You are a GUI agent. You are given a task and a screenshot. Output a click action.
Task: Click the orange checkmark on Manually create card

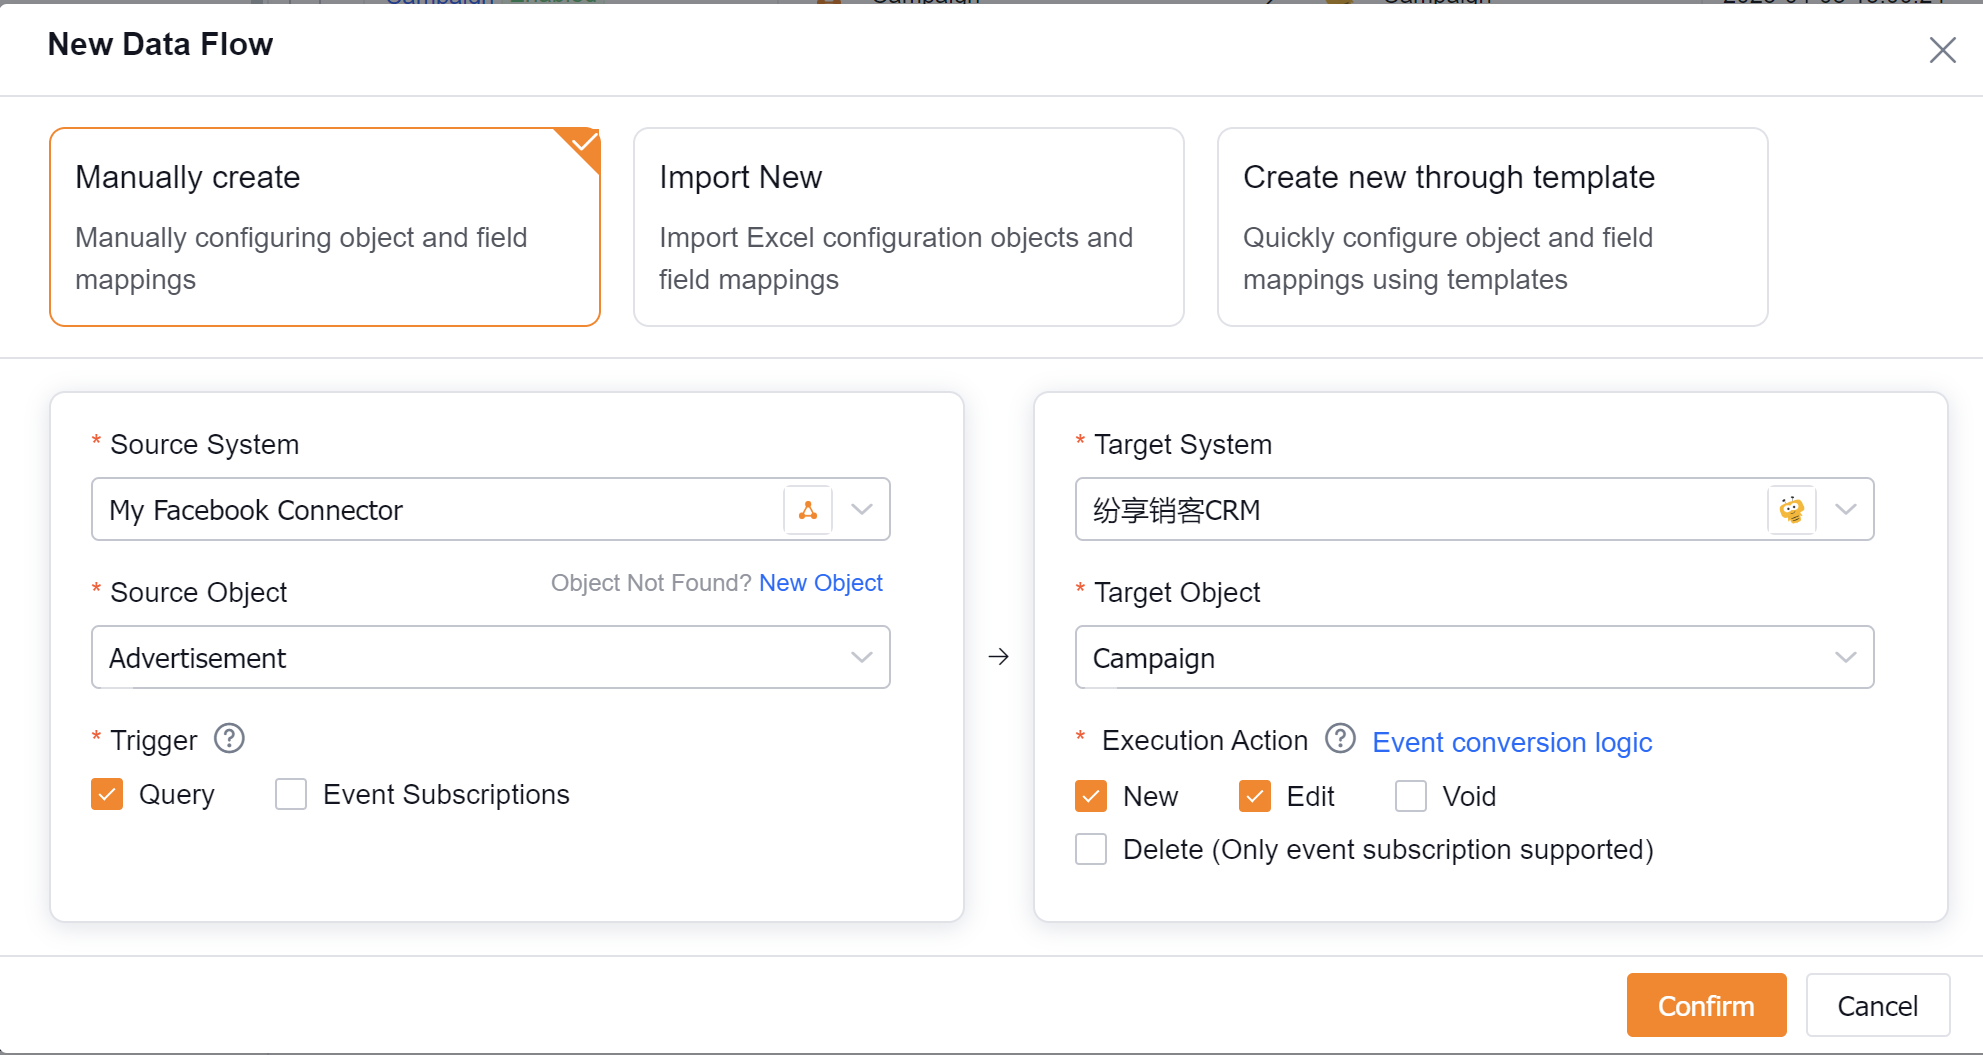[x=584, y=143]
